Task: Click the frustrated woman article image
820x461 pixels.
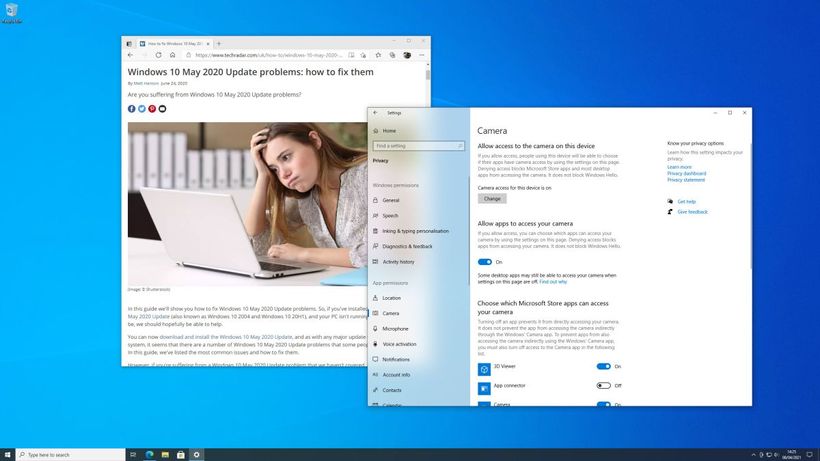Action: click(x=247, y=204)
